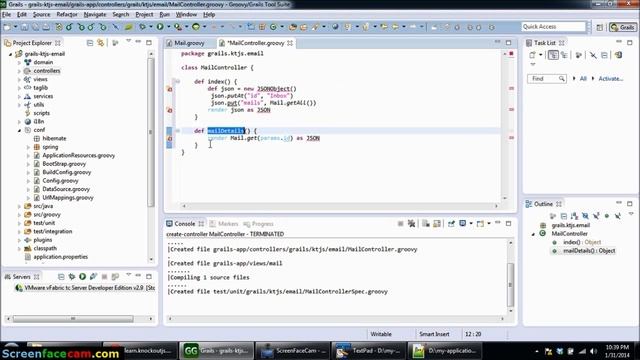Click Focus on Workweek icon in Task List

click(578, 55)
